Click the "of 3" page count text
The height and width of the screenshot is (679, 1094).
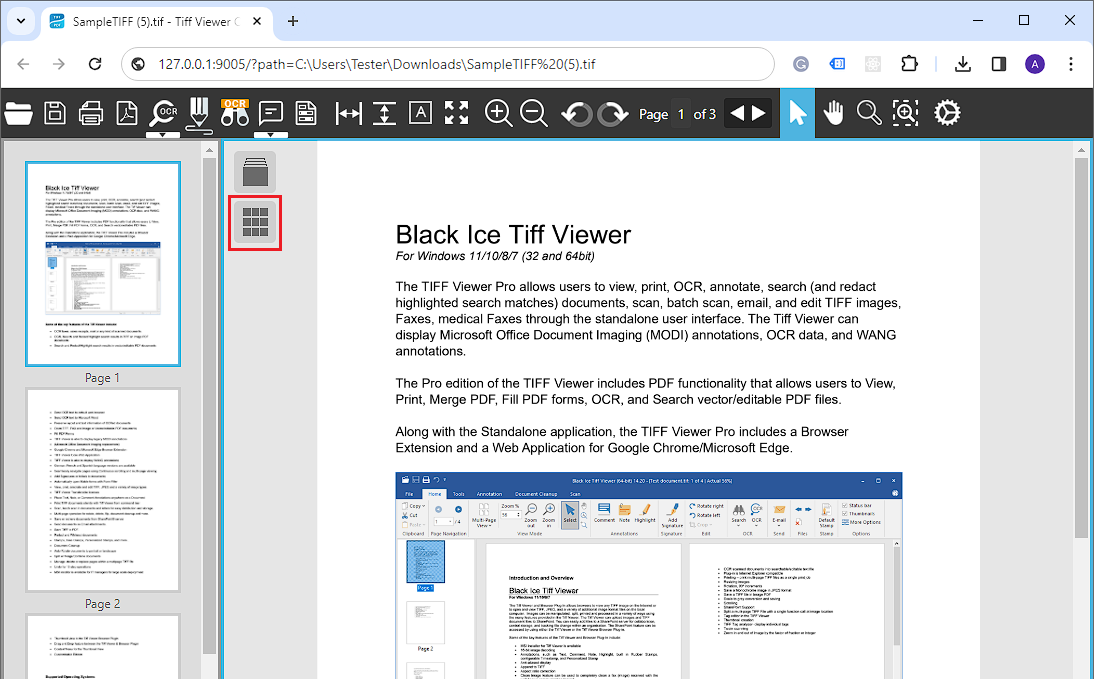tap(705, 114)
